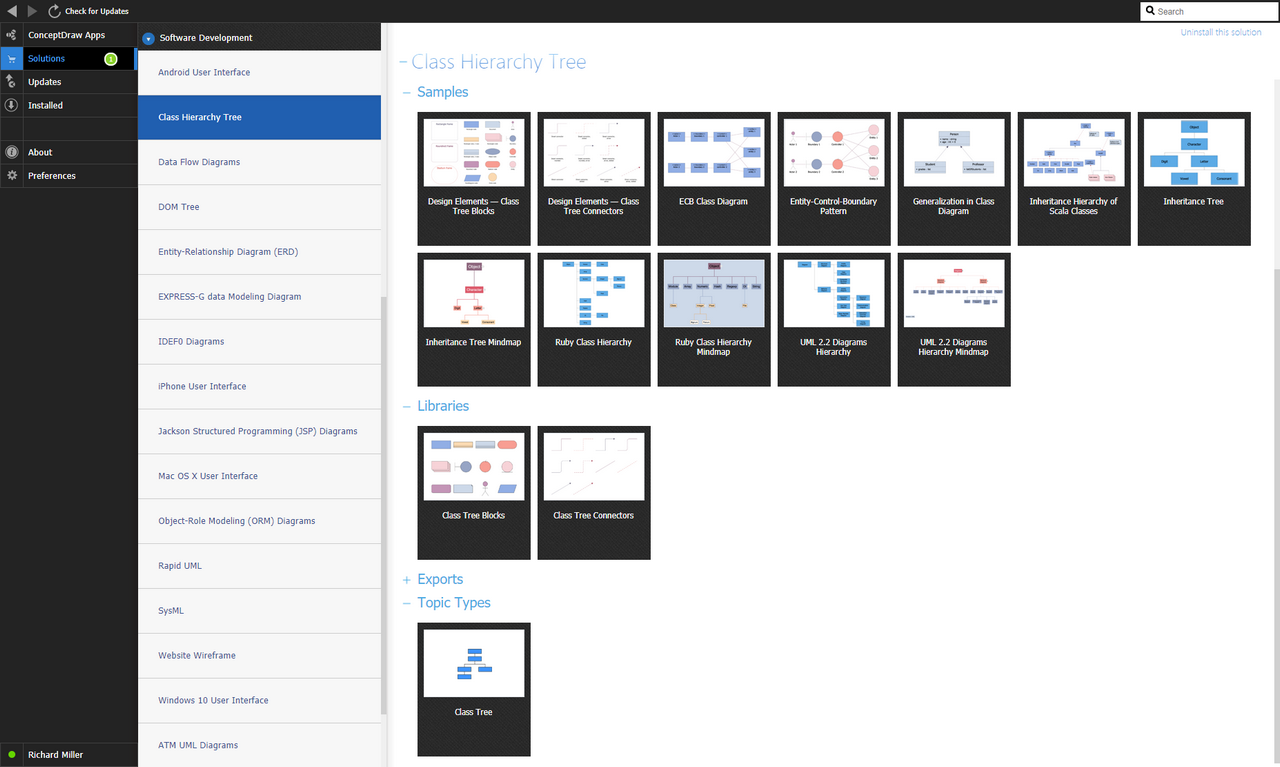Open the About tab

tap(68, 152)
